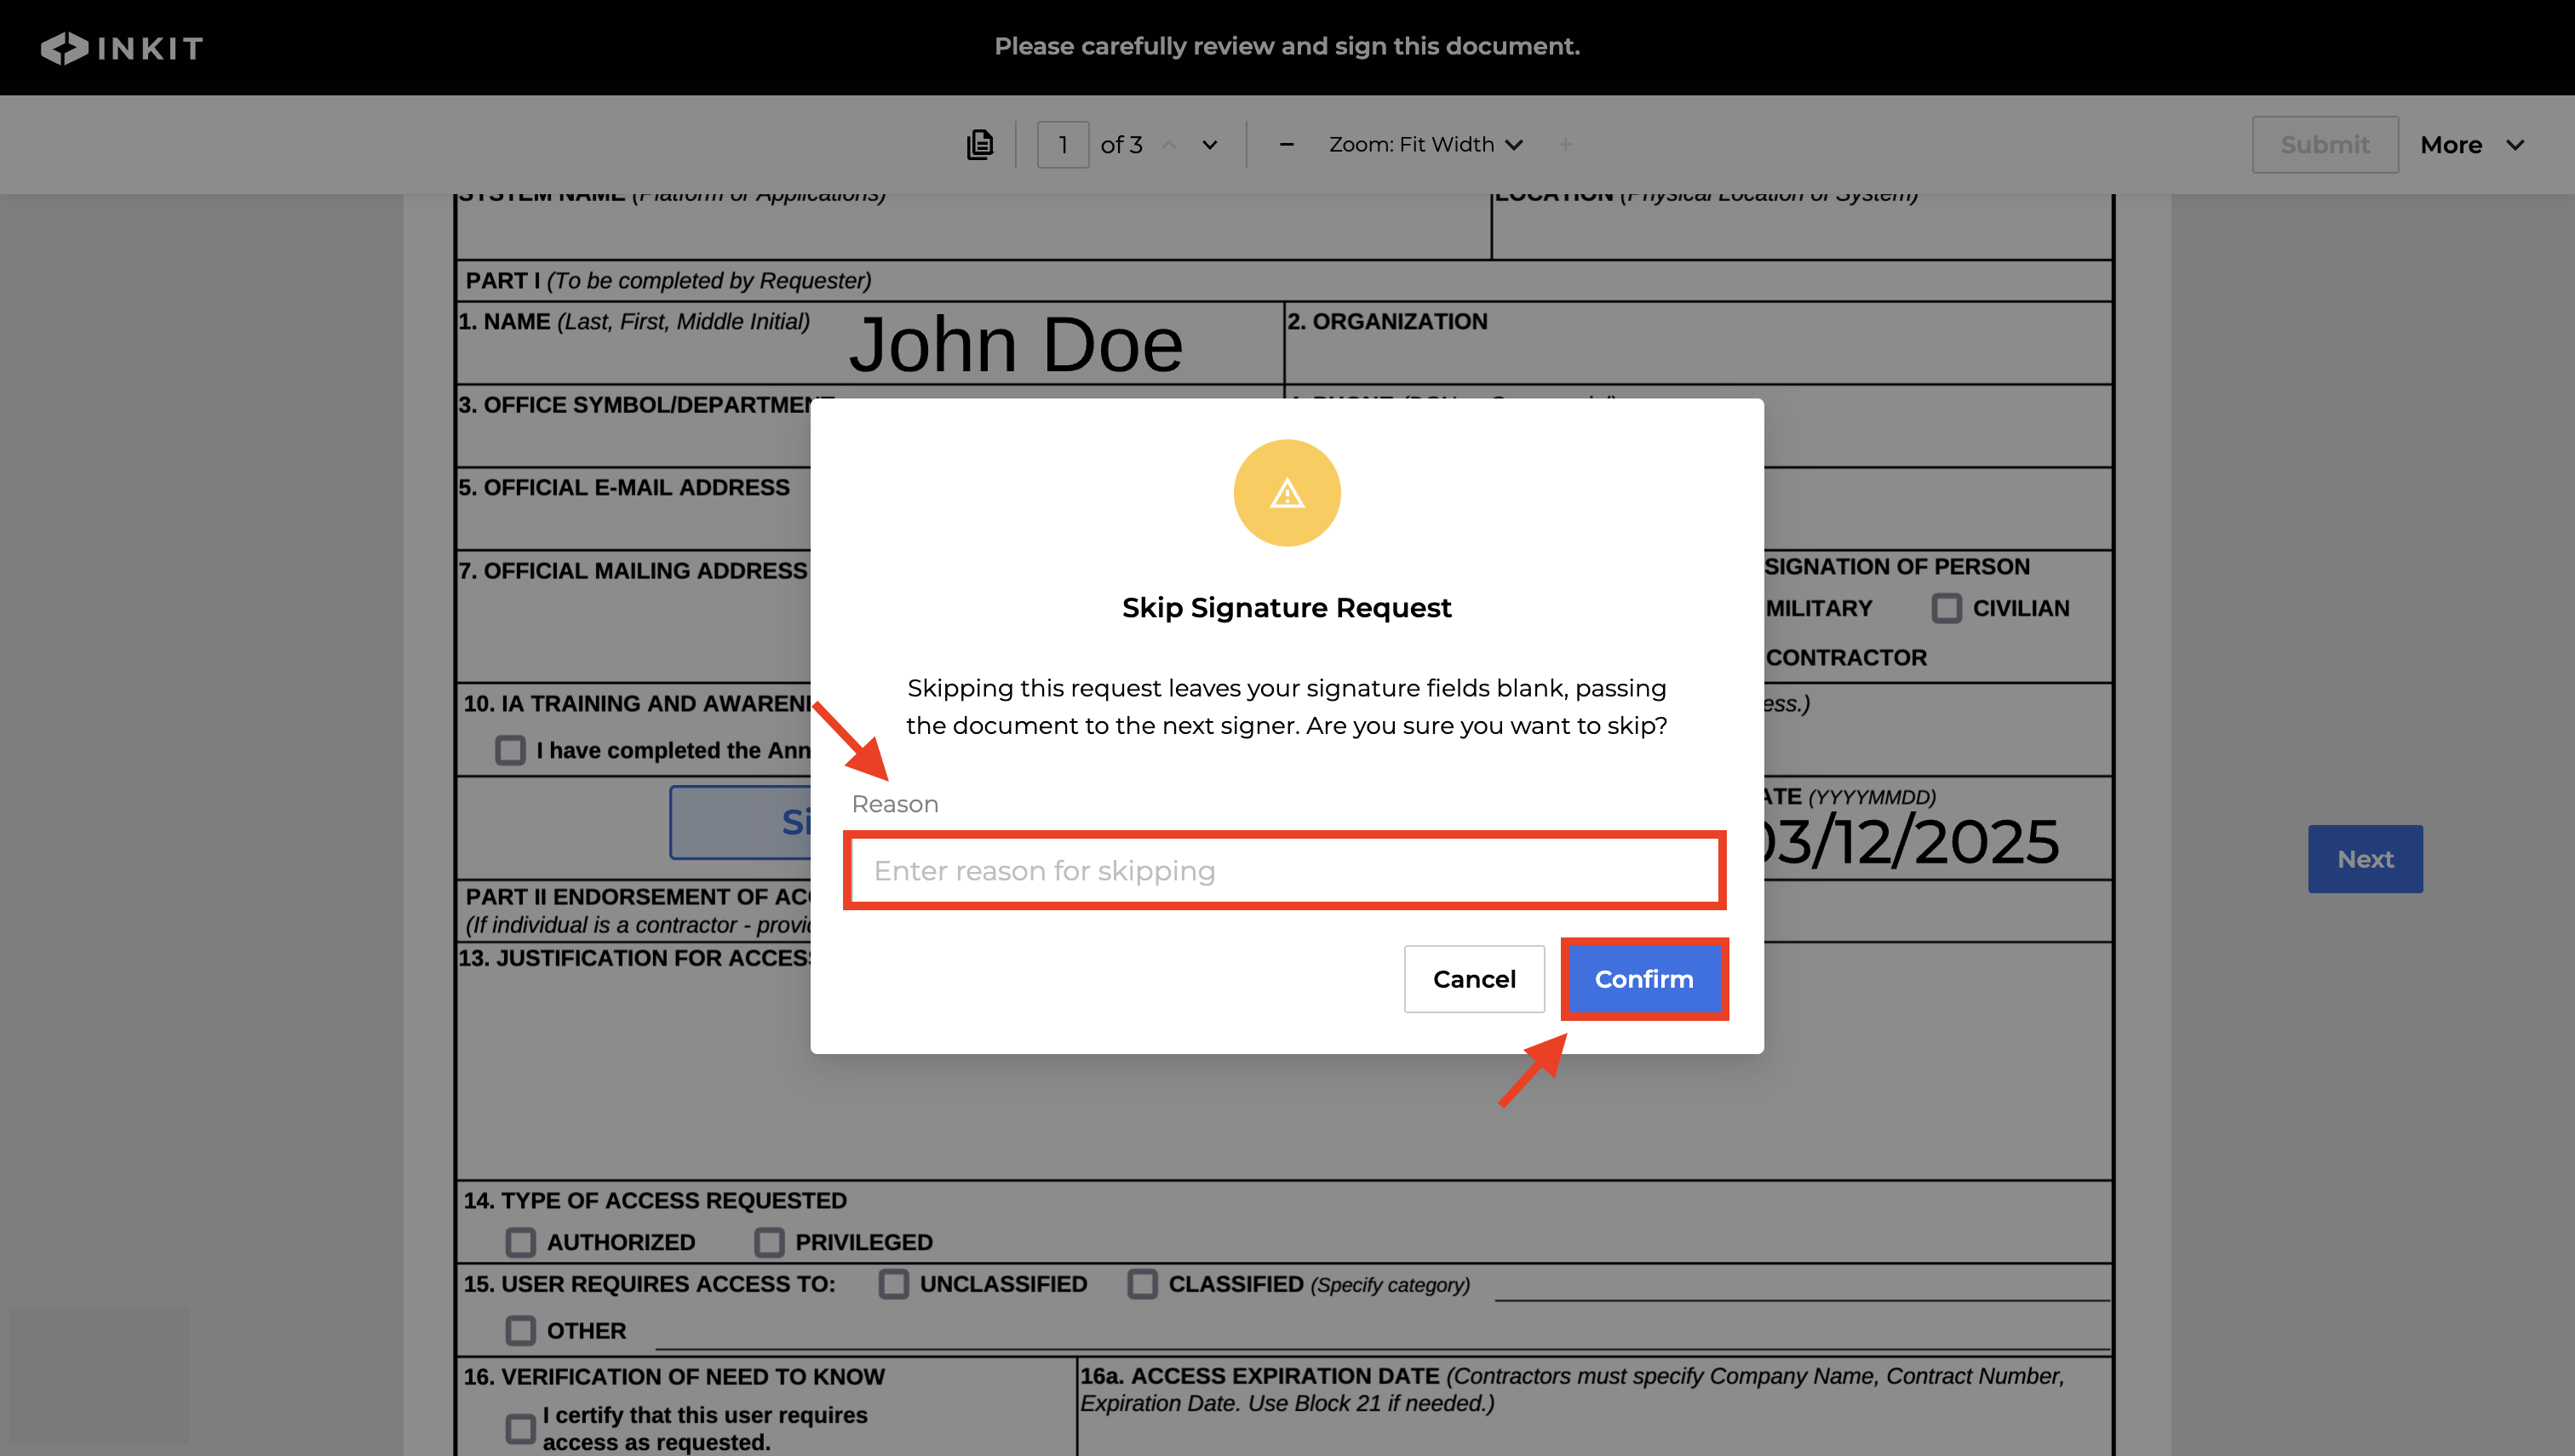This screenshot has height=1456, width=2575.
Task: Click the Inkit logo
Action: [x=121, y=47]
